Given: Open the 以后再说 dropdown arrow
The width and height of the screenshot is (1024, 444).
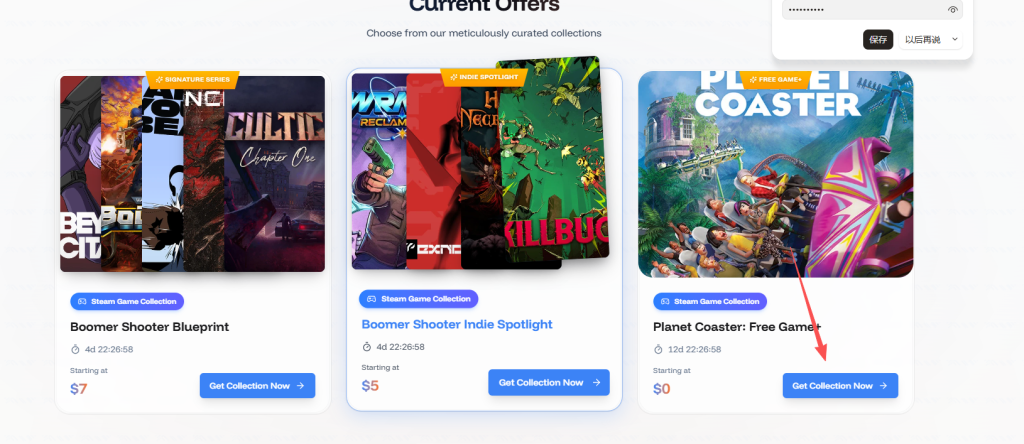Looking at the screenshot, I should tap(955, 40).
